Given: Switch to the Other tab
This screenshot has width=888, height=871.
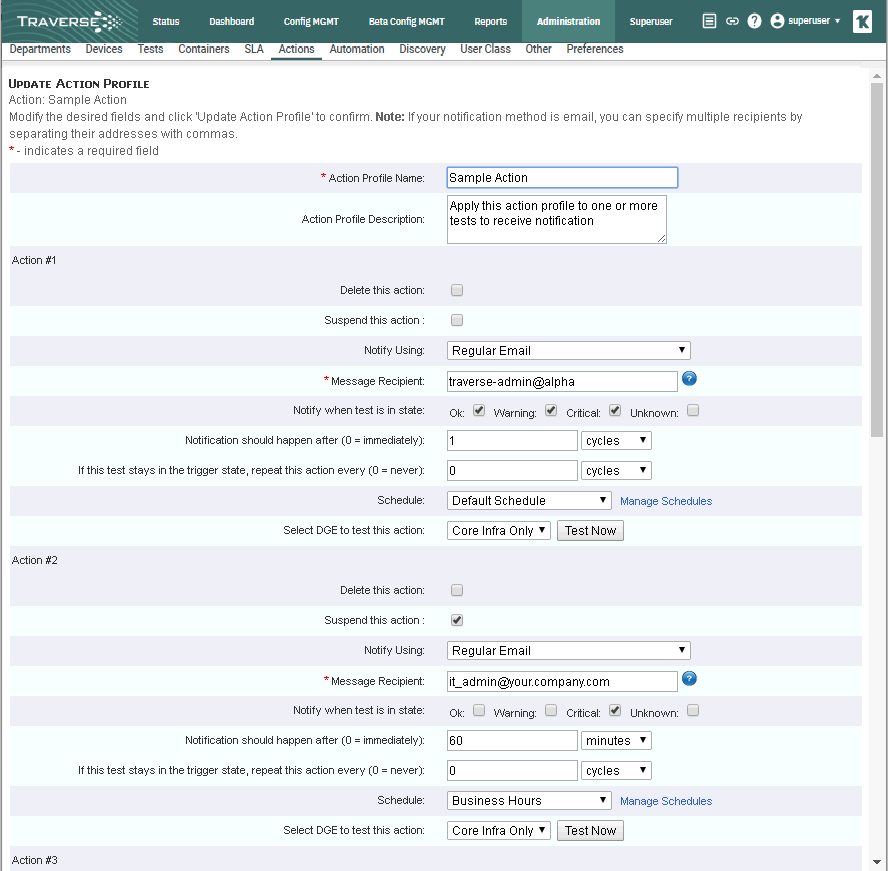Looking at the screenshot, I should [x=538, y=49].
